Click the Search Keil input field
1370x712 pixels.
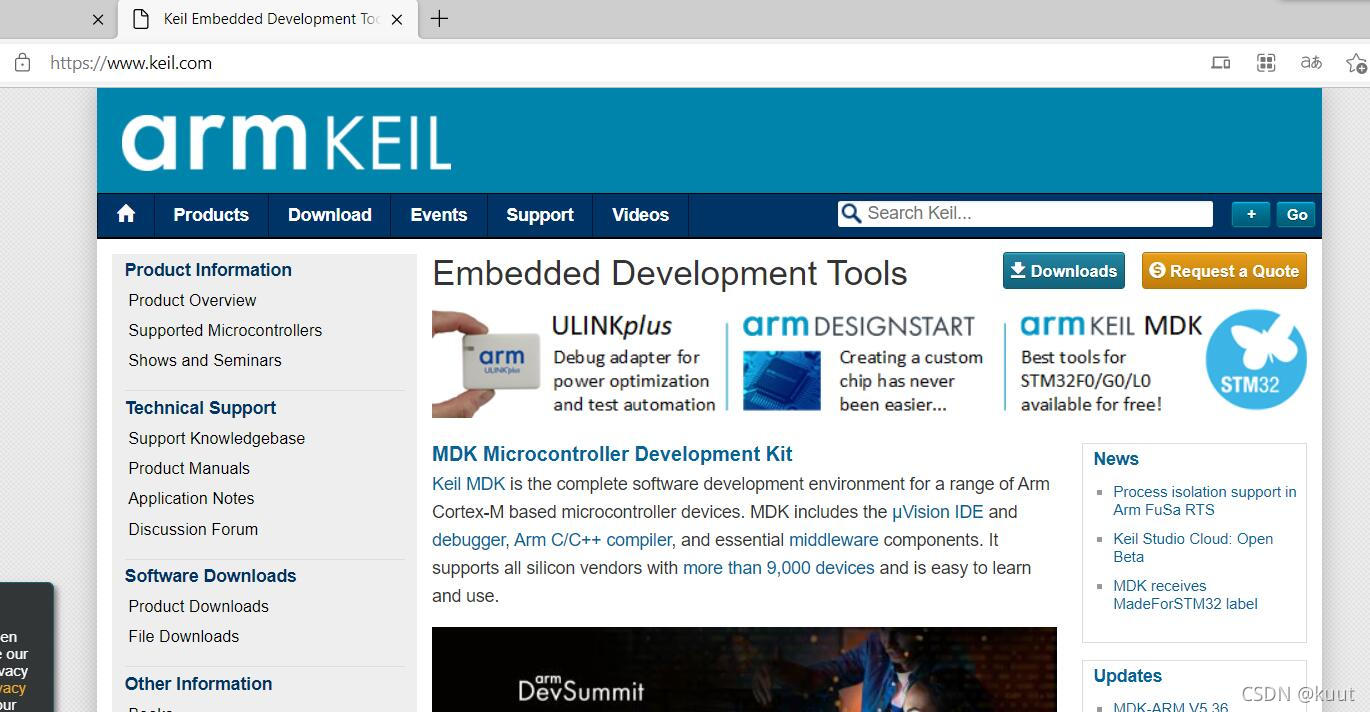click(x=1025, y=214)
